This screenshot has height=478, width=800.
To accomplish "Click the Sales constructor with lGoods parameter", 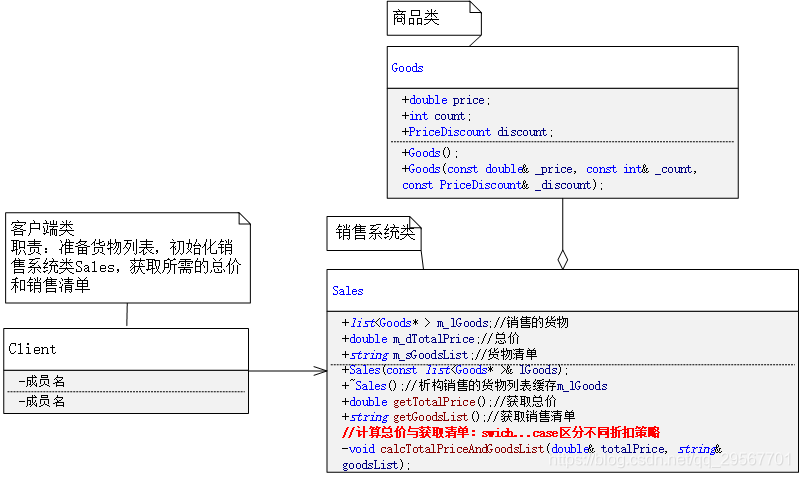I will tap(455, 370).
